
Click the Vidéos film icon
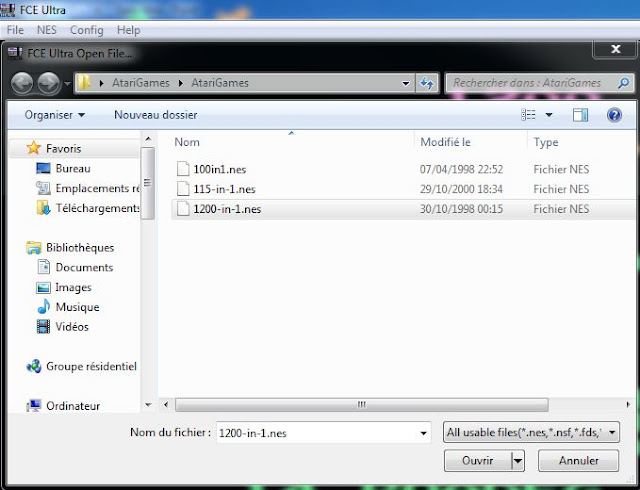(43, 327)
